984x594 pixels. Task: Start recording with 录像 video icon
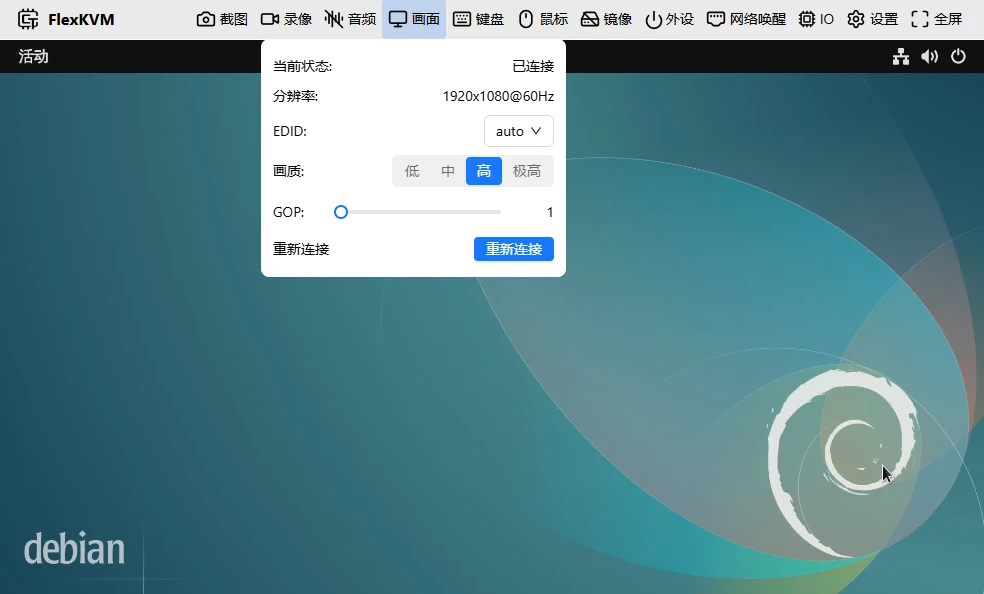point(270,19)
